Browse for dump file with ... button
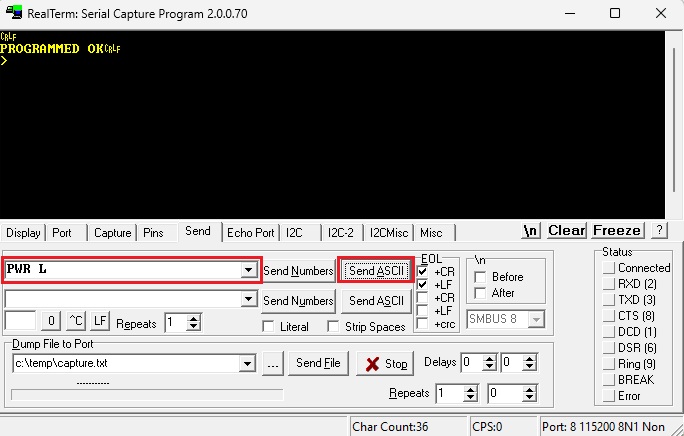Screen dimensions: 684x436 point(273,364)
